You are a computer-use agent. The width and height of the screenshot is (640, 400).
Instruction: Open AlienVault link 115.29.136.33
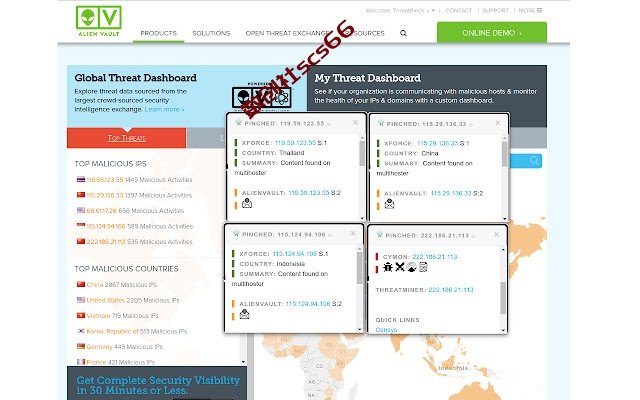pyautogui.click(x=451, y=193)
